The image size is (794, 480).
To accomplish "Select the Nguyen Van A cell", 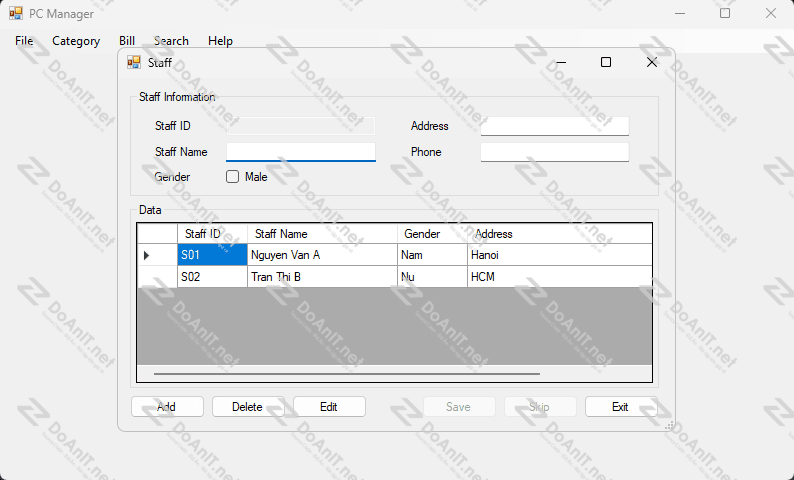I will coord(322,255).
